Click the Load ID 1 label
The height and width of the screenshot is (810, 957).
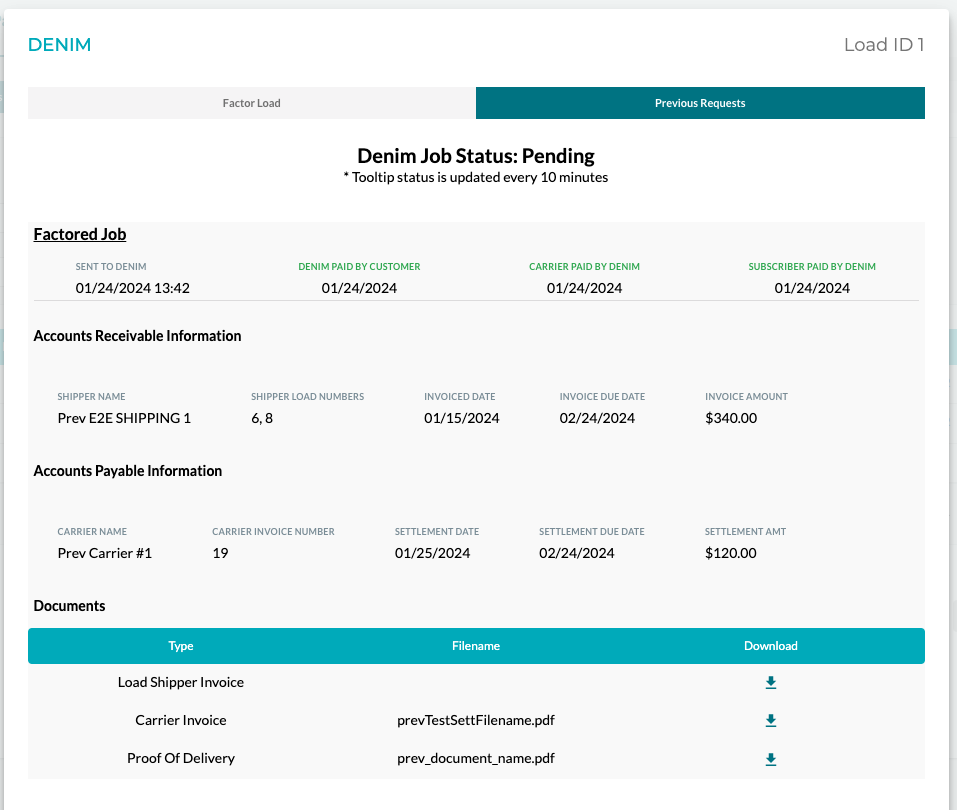884,45
